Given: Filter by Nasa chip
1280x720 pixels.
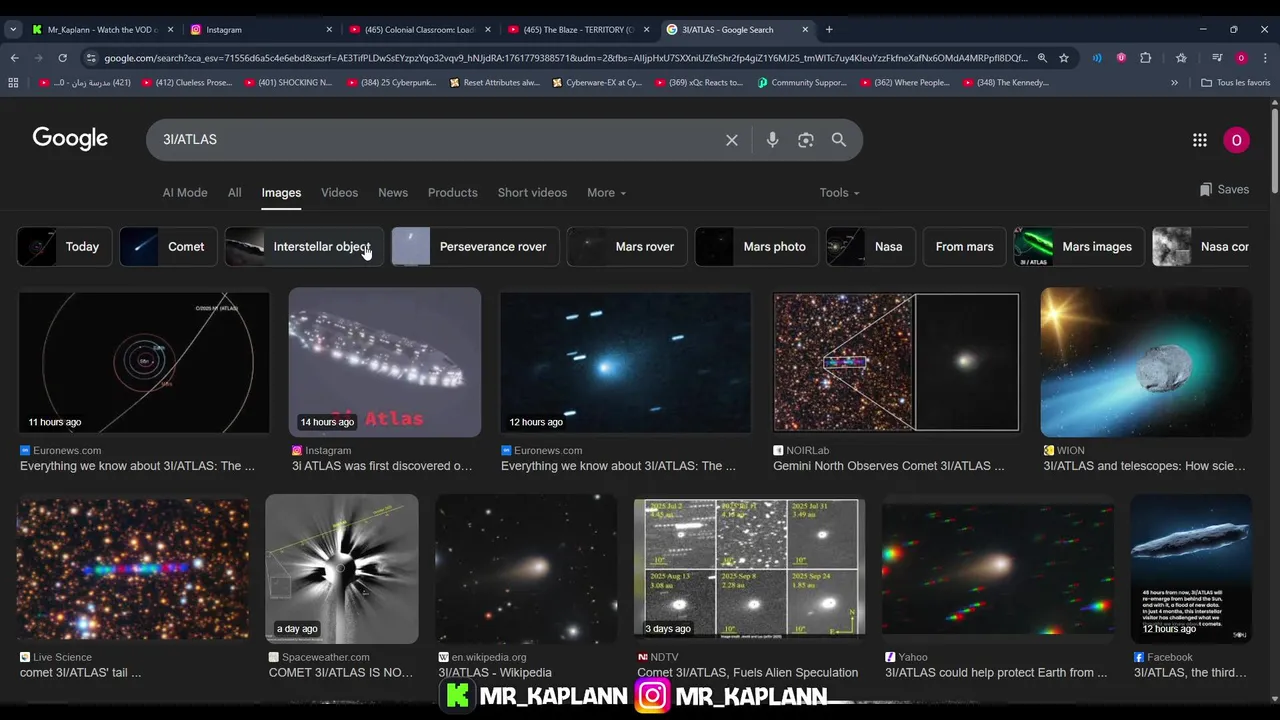Looking at the screenshot, I should tap(870, 247).
